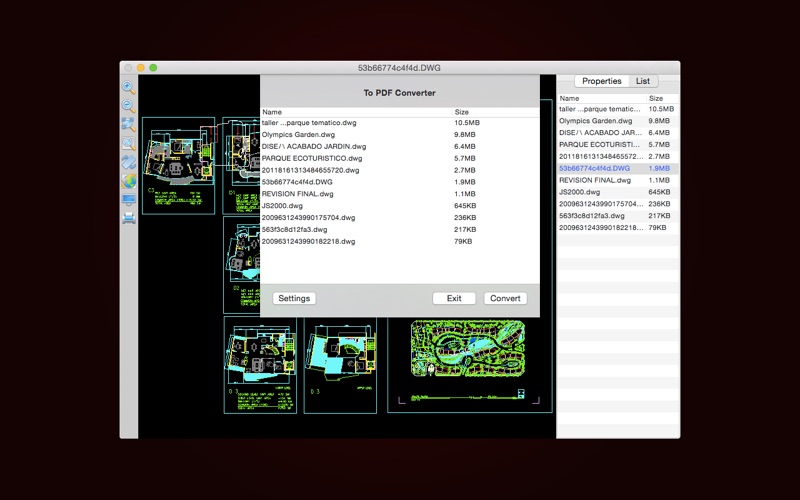Click the yellow minimize window button
The image size is (800, 500).
[x=141, y=68]
